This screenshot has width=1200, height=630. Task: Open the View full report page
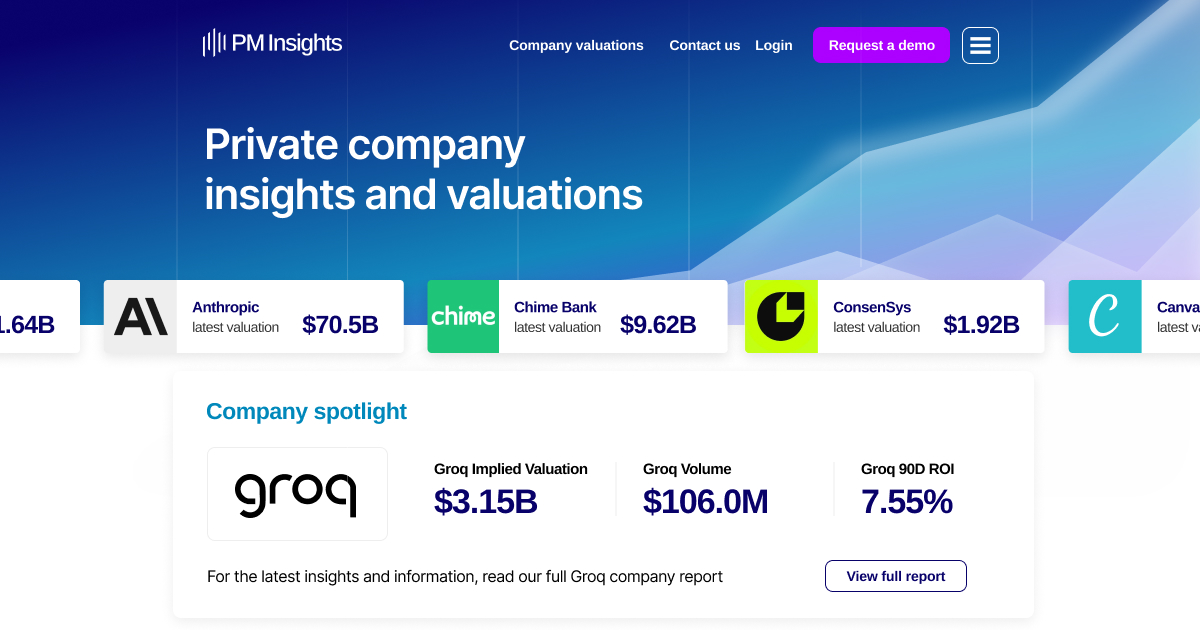pyautogui.click(x=895, y=576)
